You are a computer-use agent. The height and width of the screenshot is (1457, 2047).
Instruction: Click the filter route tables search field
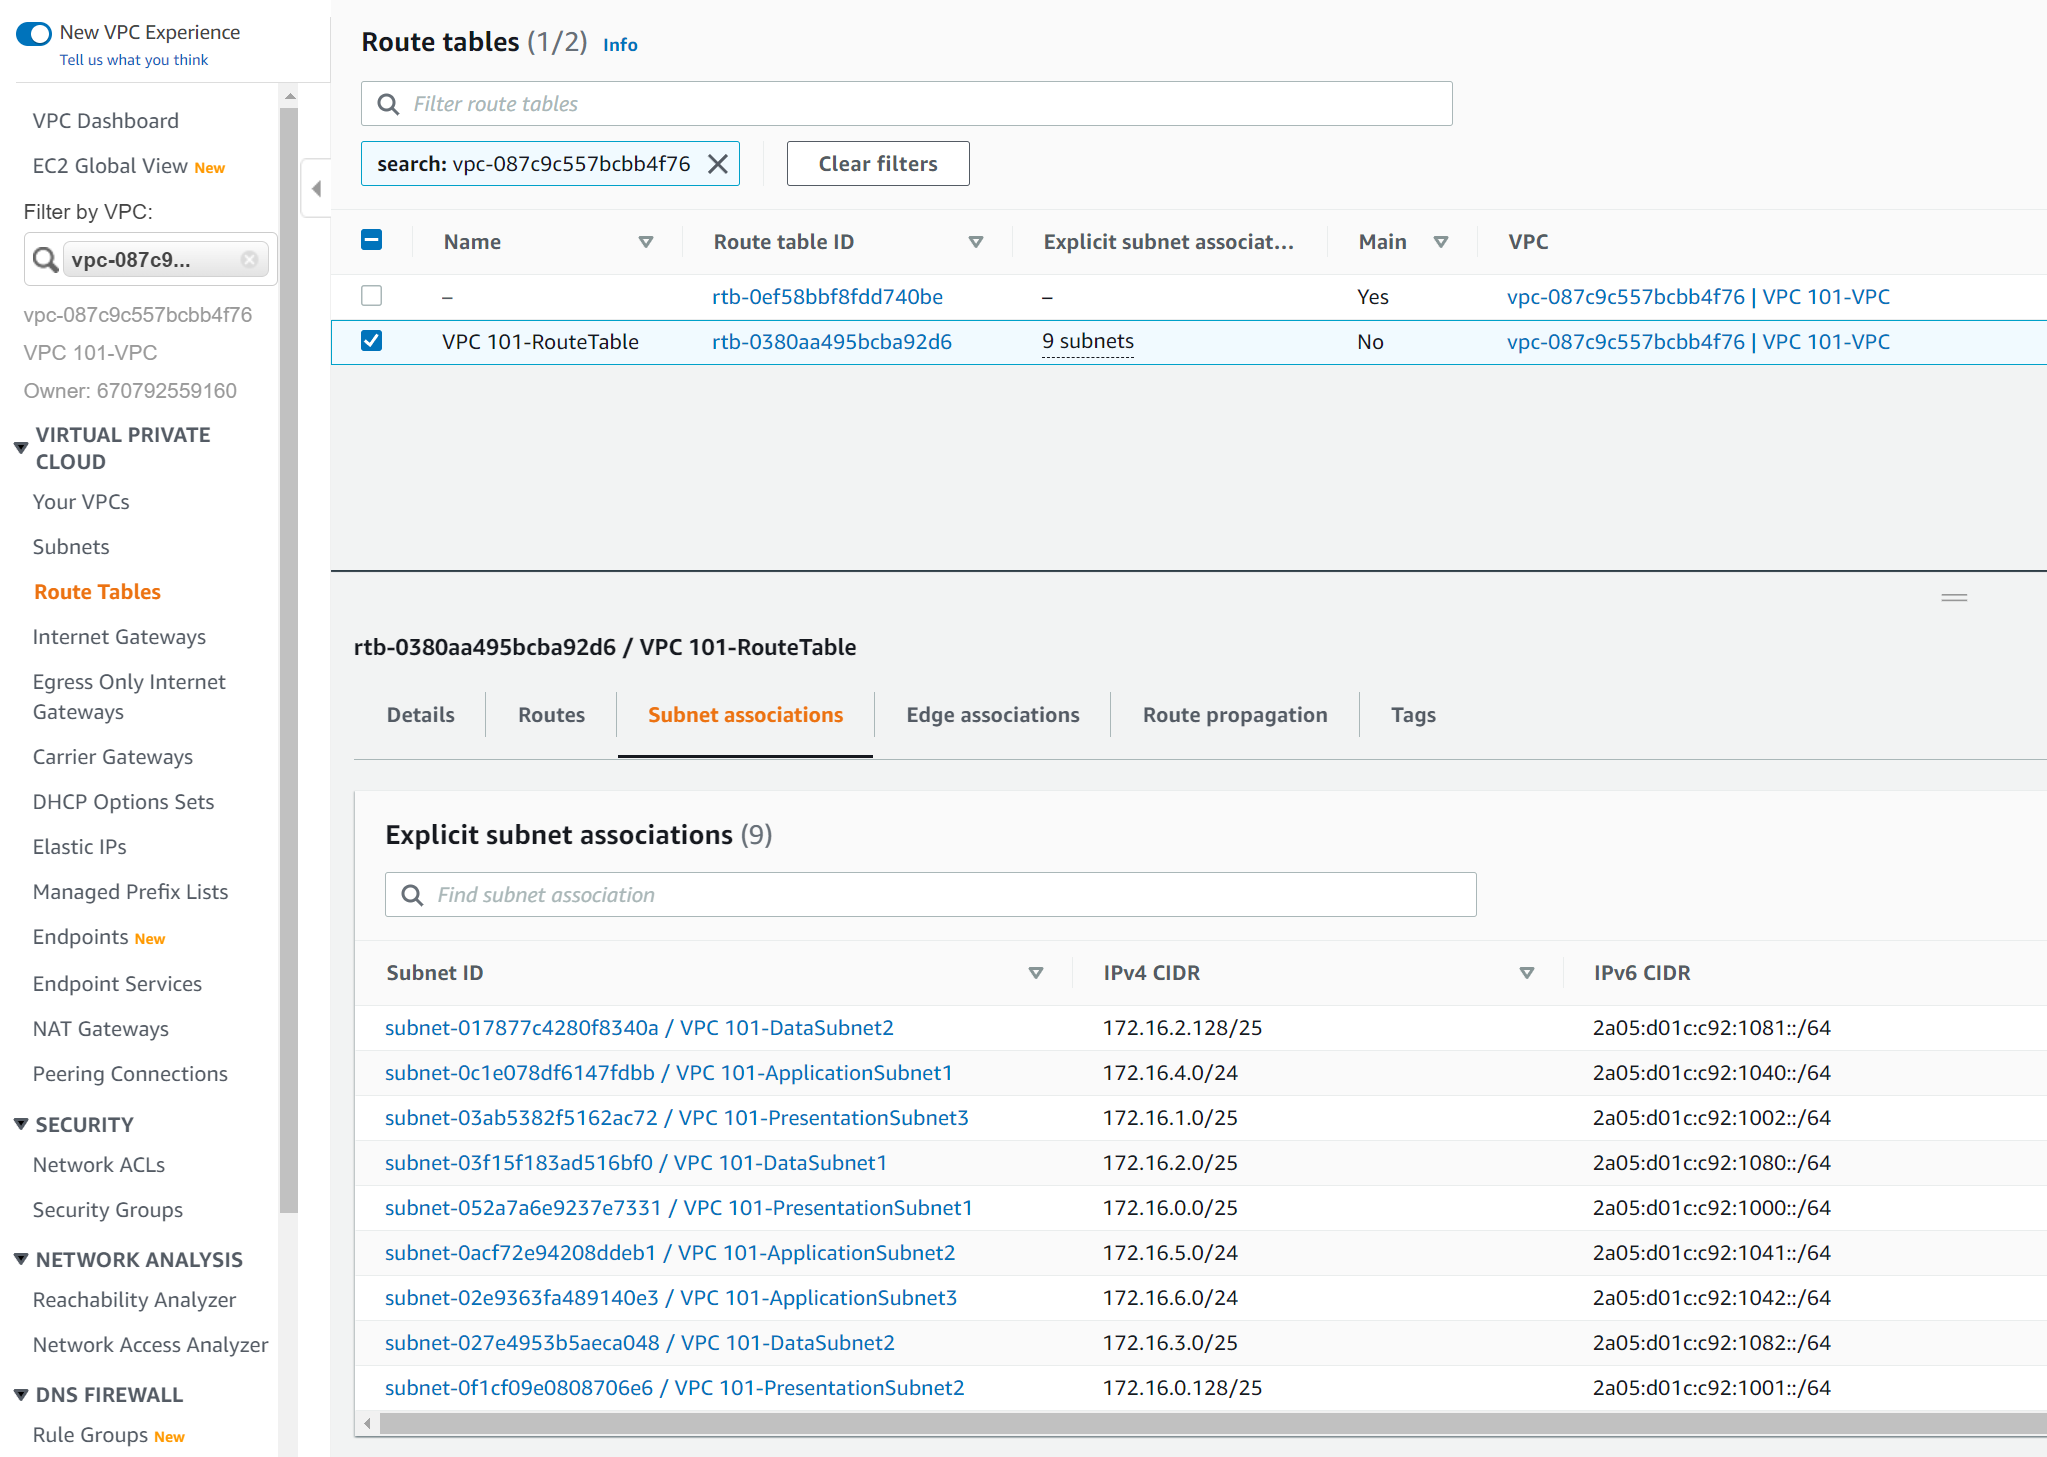pos(905,102)
